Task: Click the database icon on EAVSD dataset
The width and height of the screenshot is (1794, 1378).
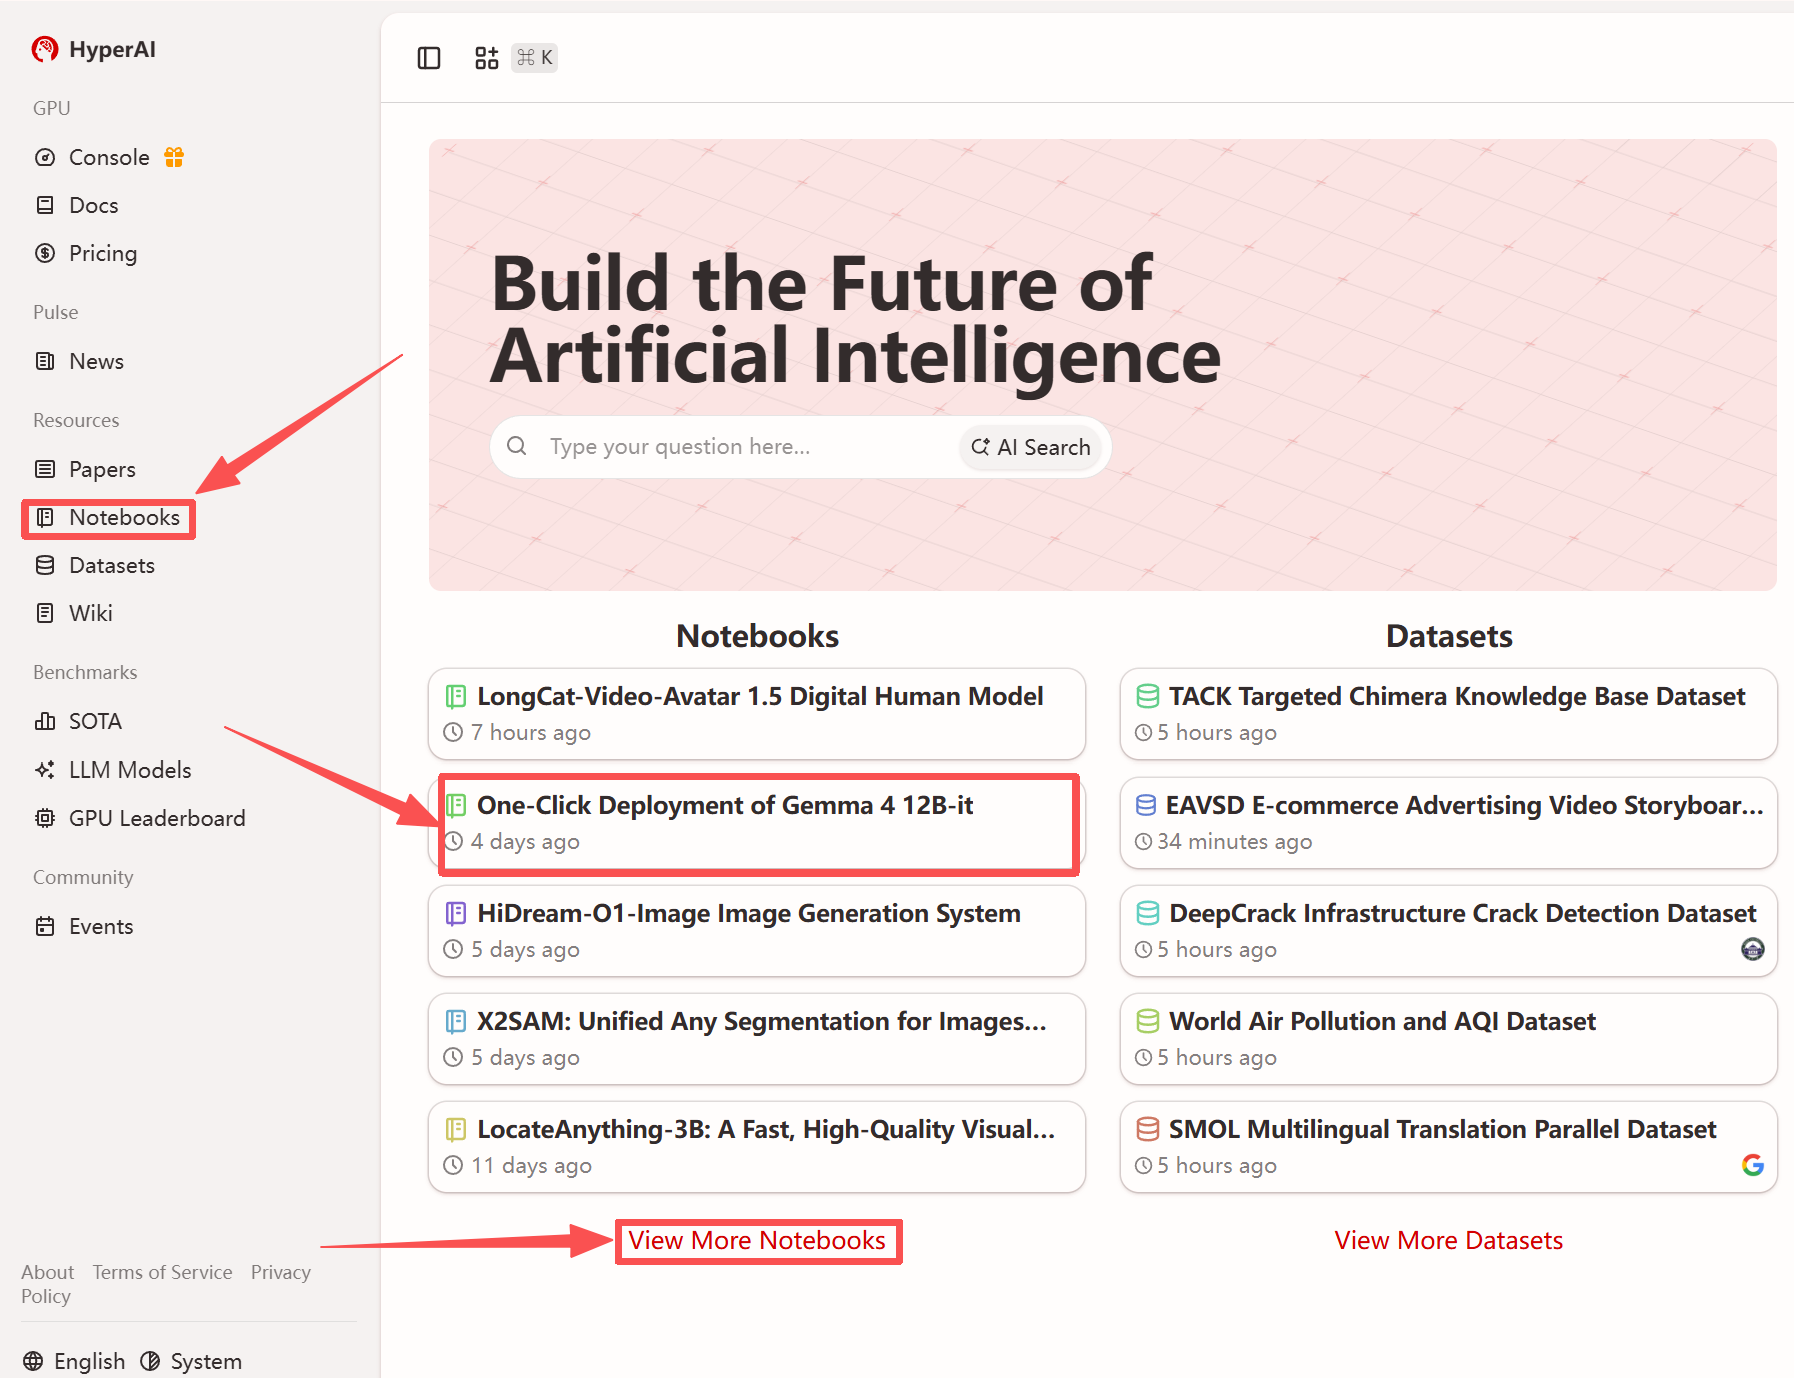Action: (1146, 805)
